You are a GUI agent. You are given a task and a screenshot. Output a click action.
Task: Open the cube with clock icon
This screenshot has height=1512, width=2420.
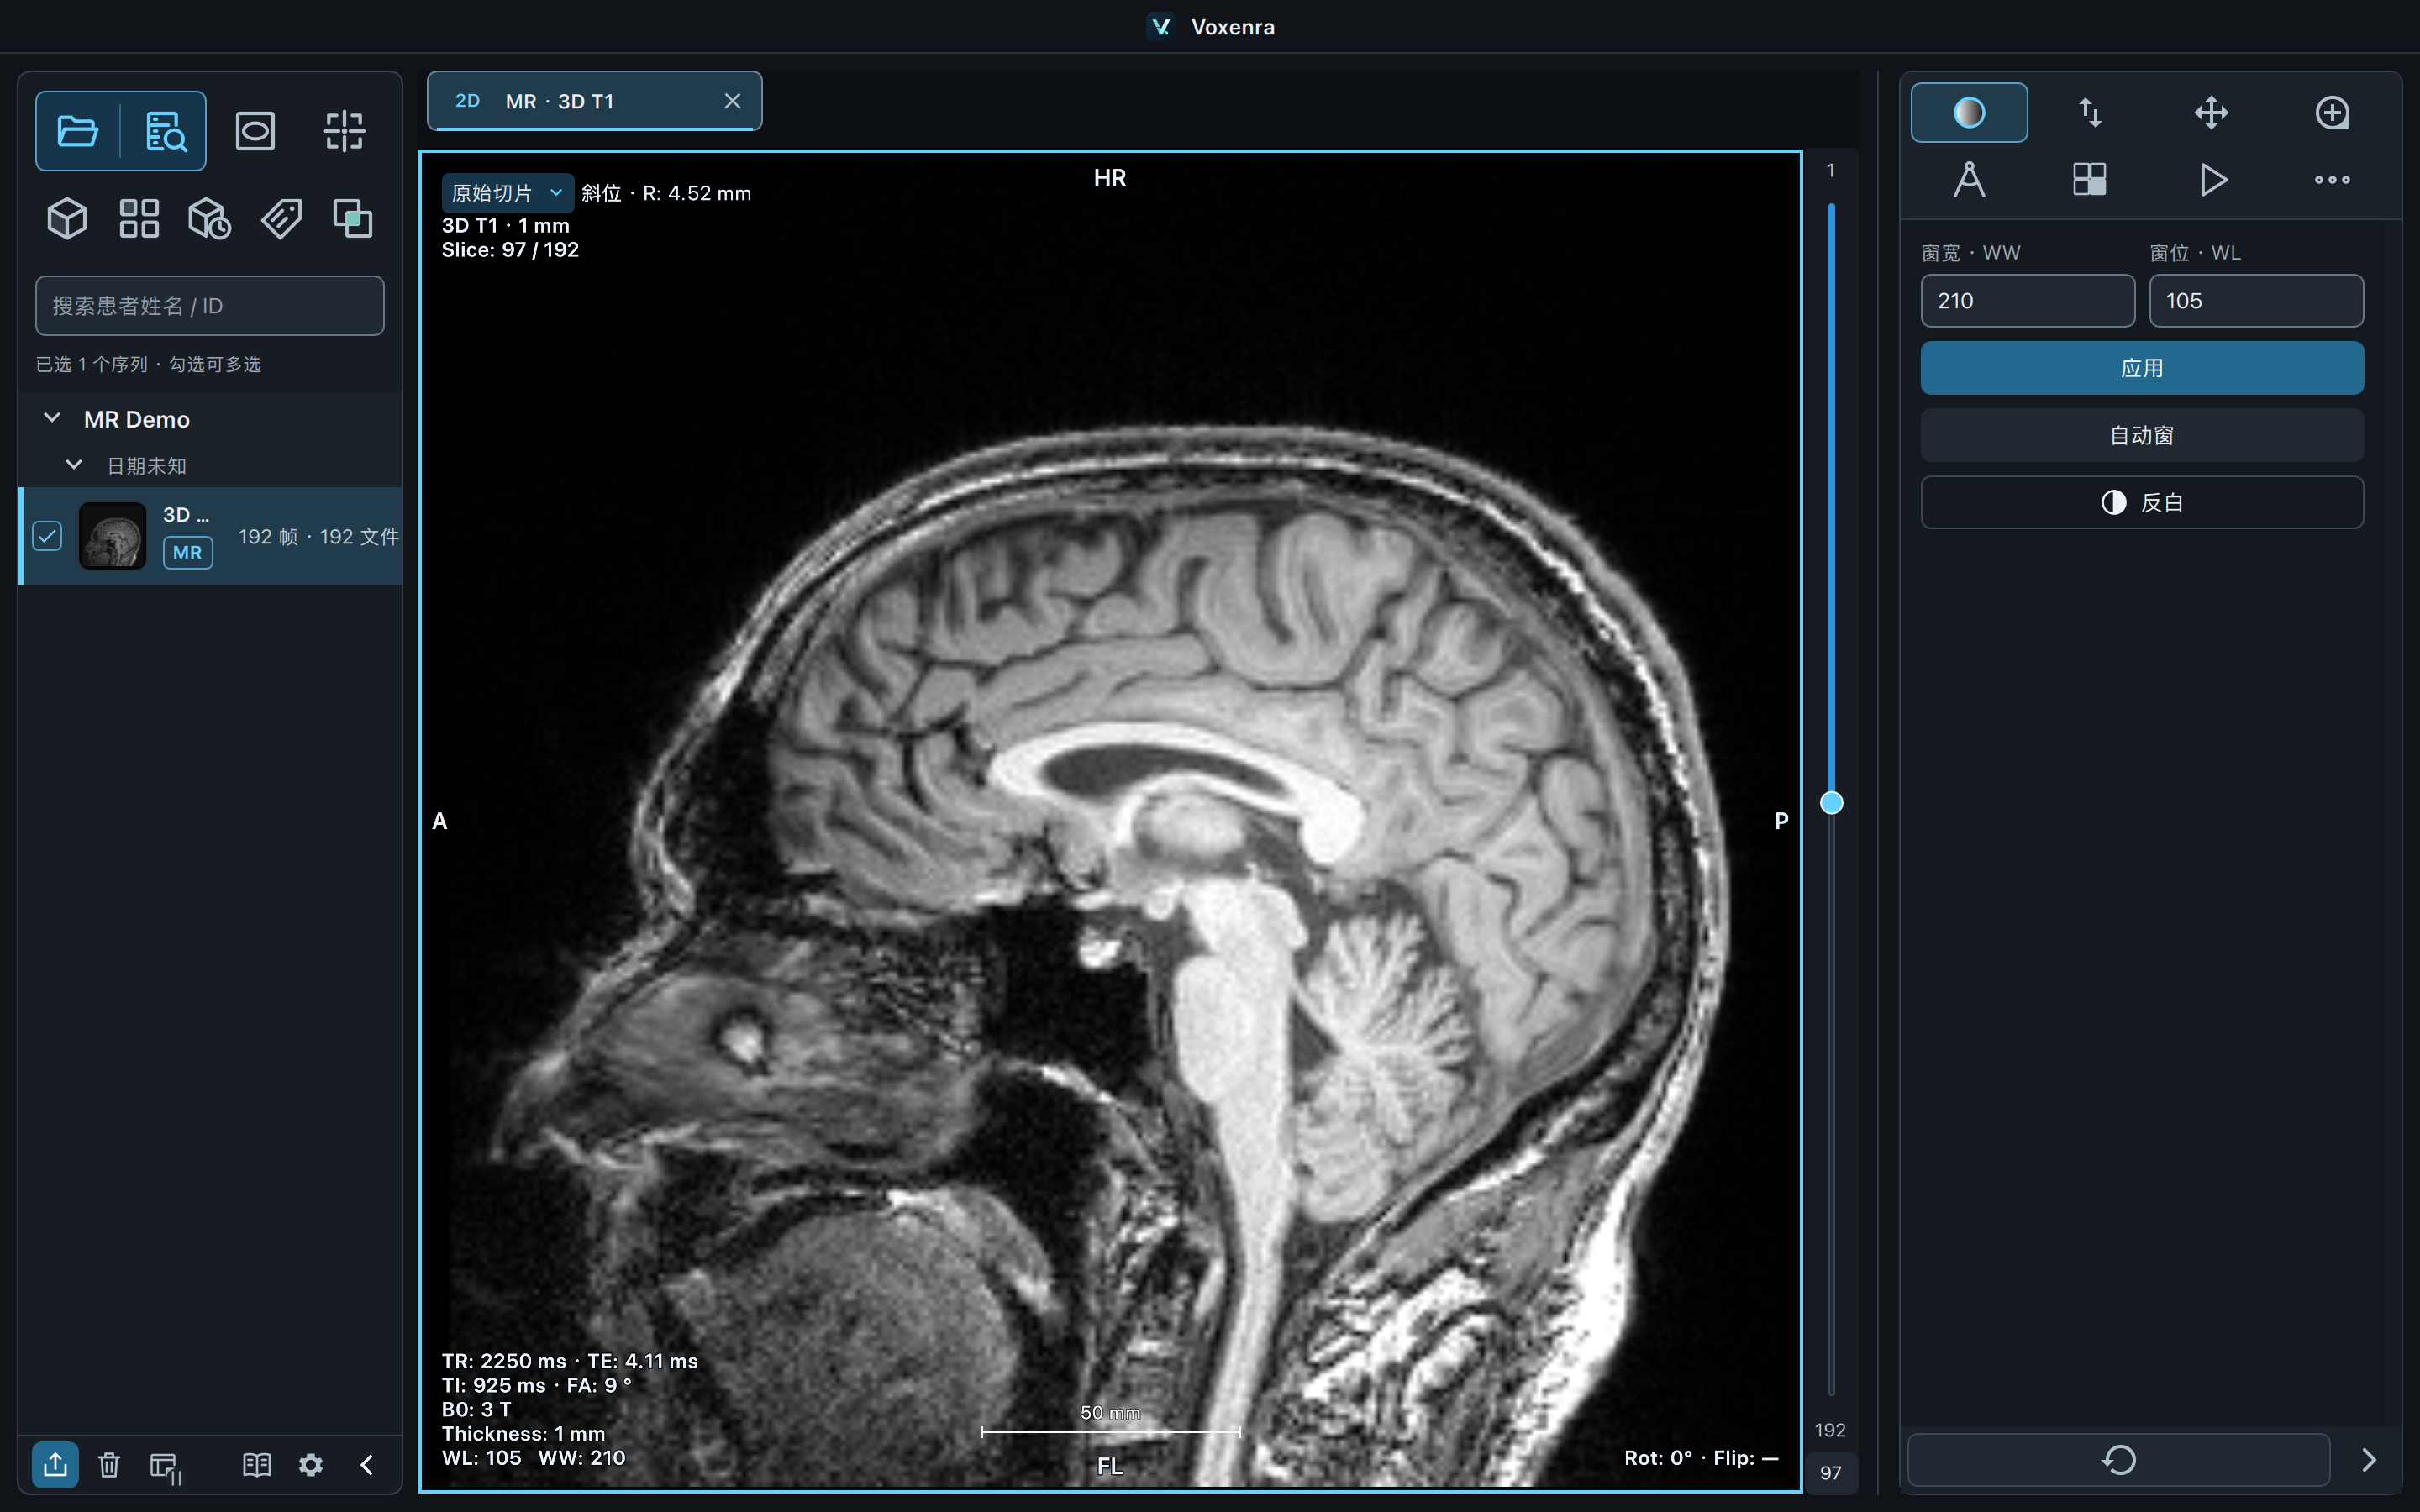(x=209, y=218)
